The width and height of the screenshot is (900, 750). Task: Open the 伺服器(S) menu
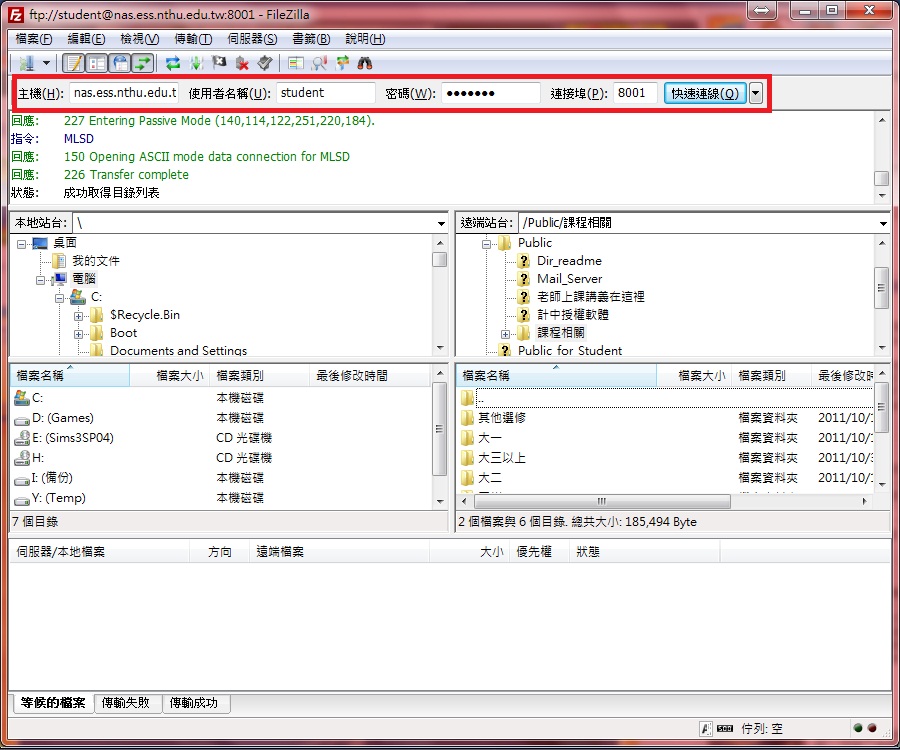point(252,39)
